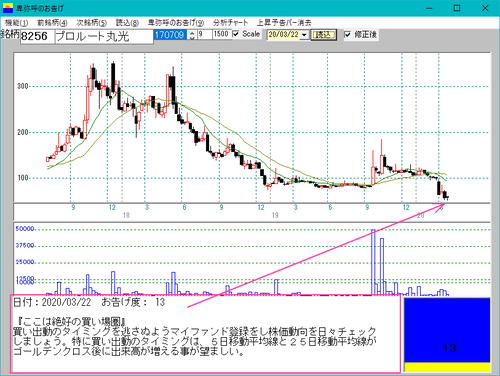The height and width of the screenshot is (376, 500).
Task: Minimize the 卑弥呼のお告げ window
Action: pos(429,8)
